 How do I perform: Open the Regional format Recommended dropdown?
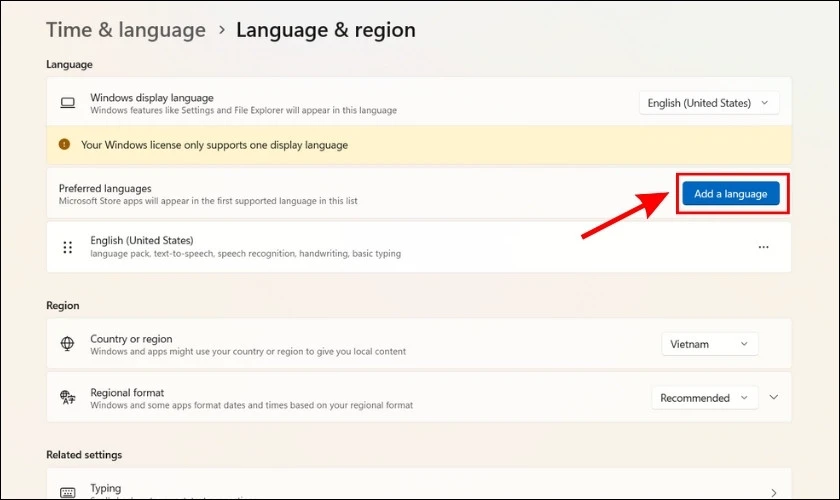(x=704, y=398)
